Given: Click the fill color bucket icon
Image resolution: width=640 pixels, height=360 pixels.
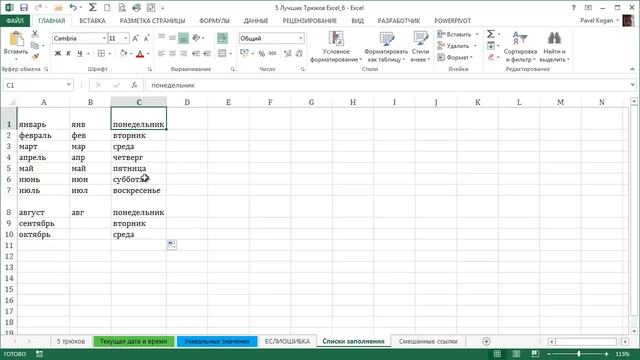Looking at the screenshot, I should point(123,53).
